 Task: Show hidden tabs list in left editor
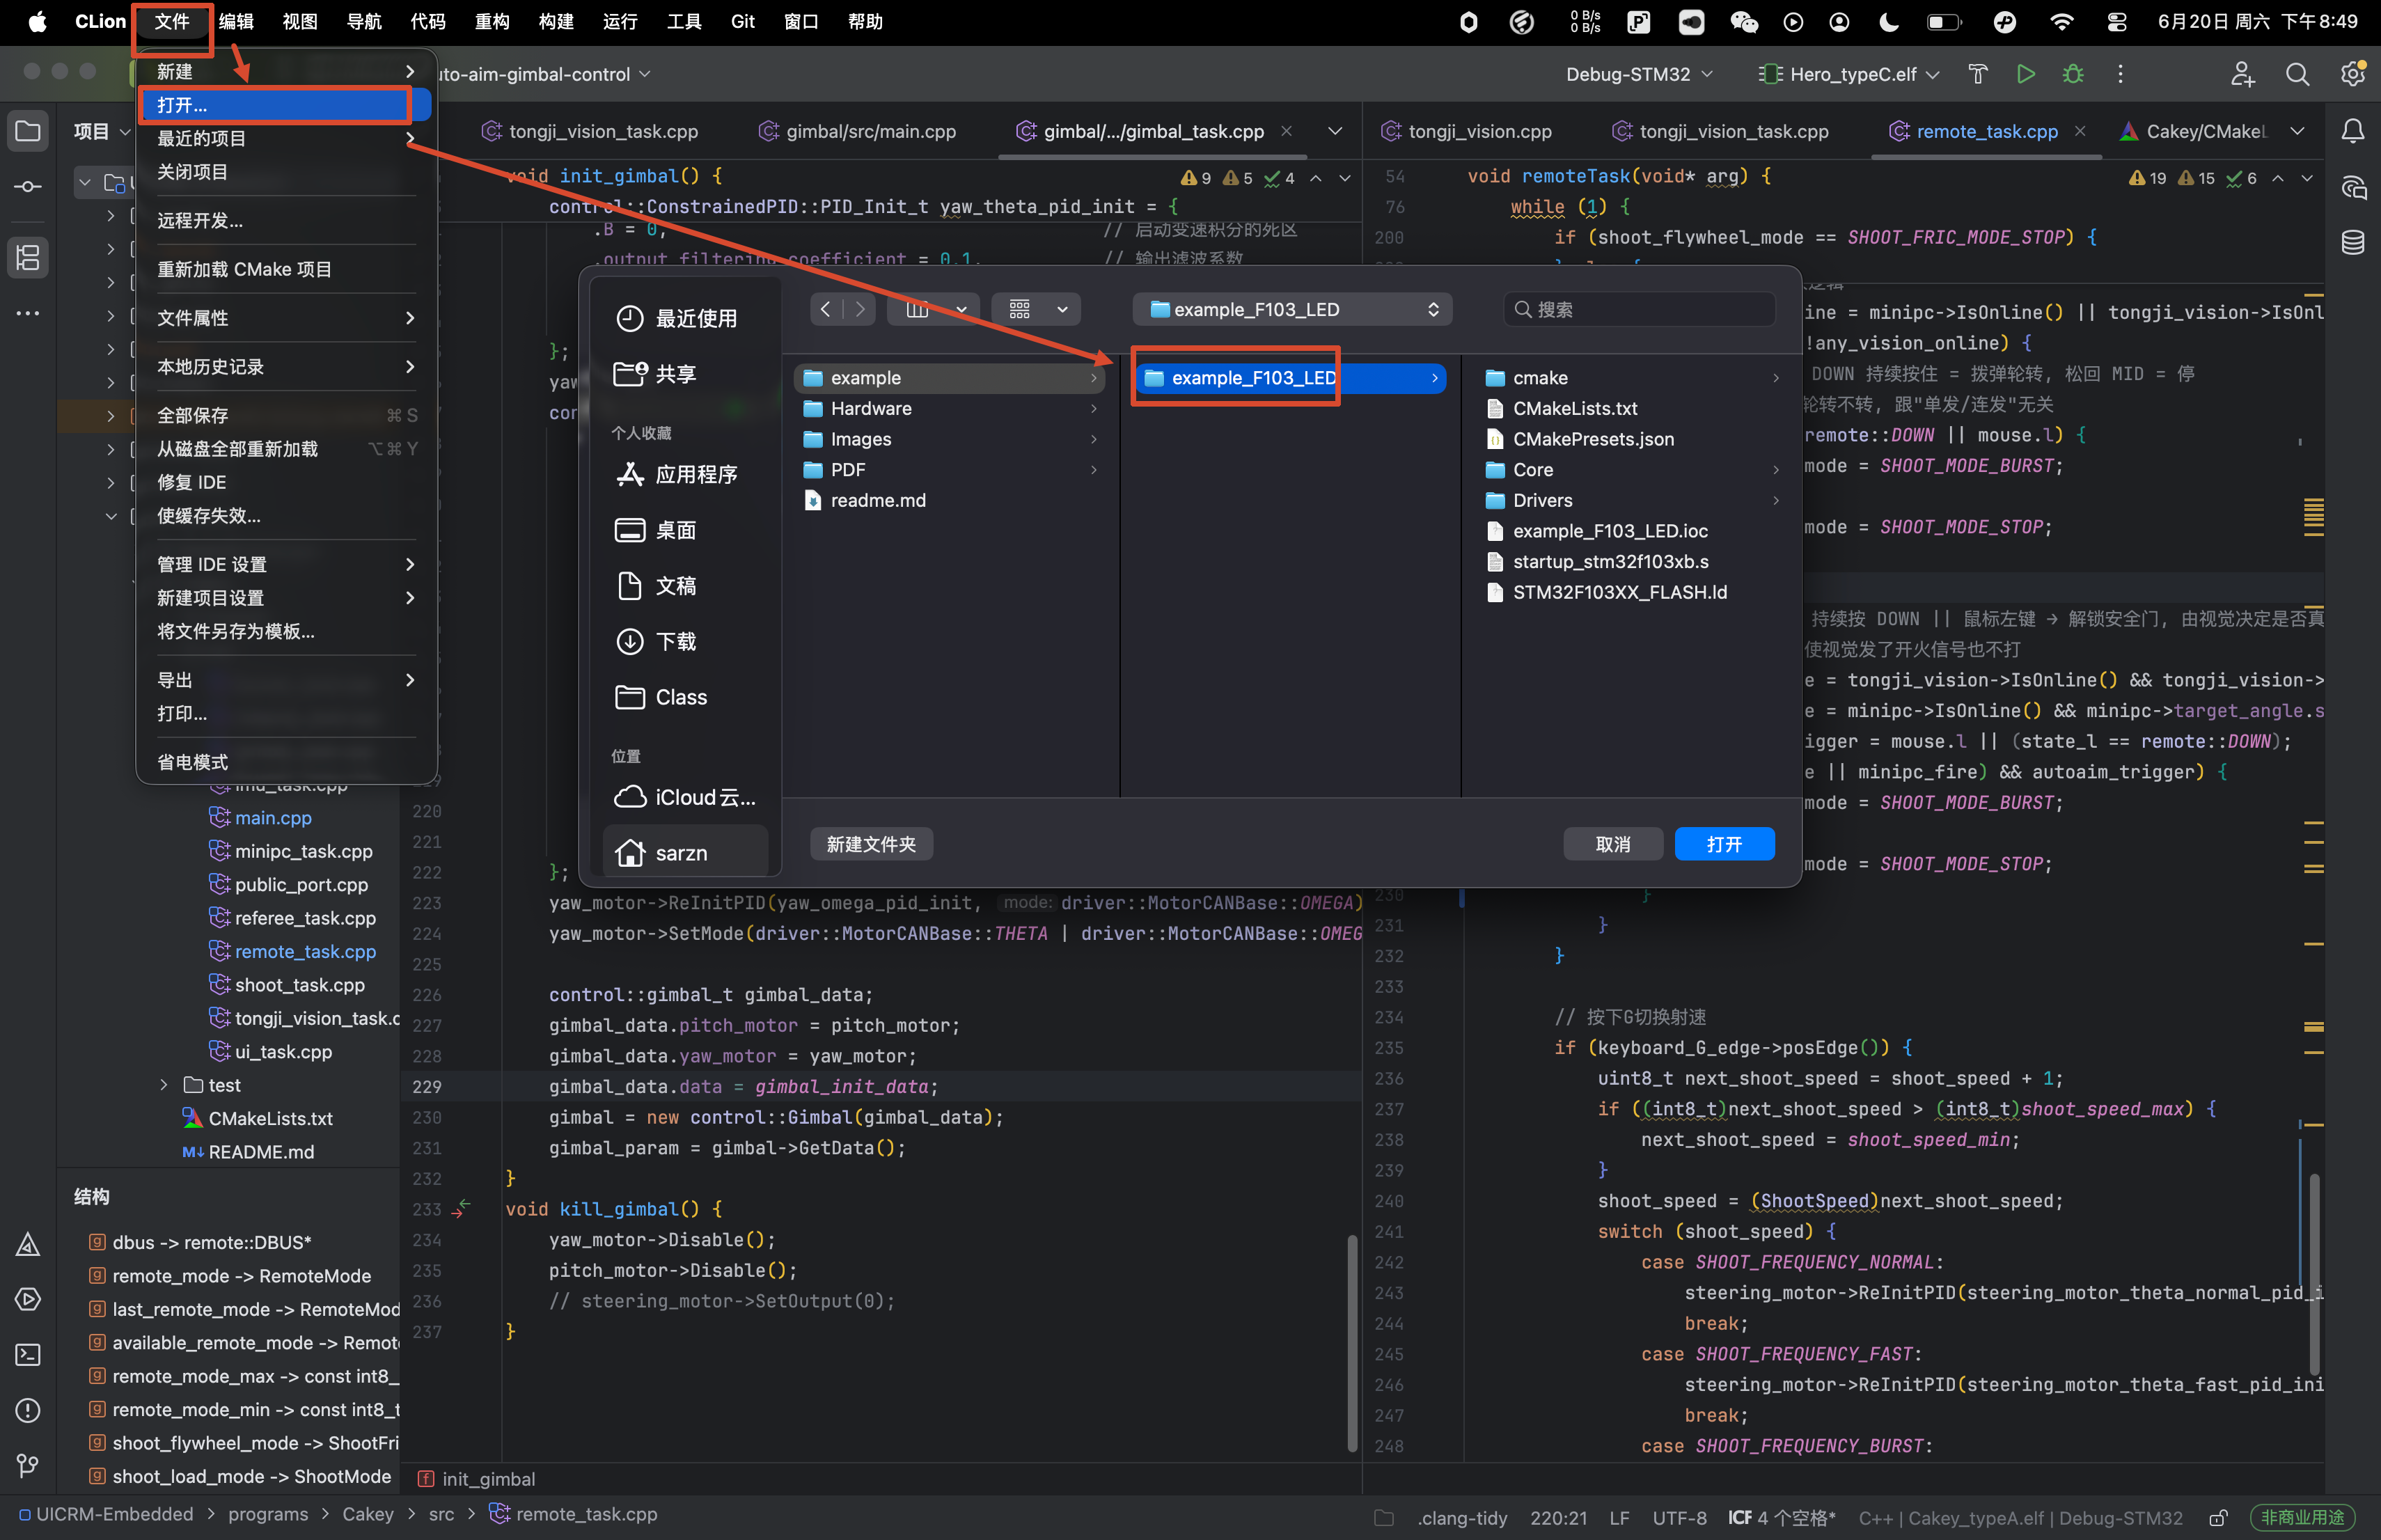click(1335, 131)
